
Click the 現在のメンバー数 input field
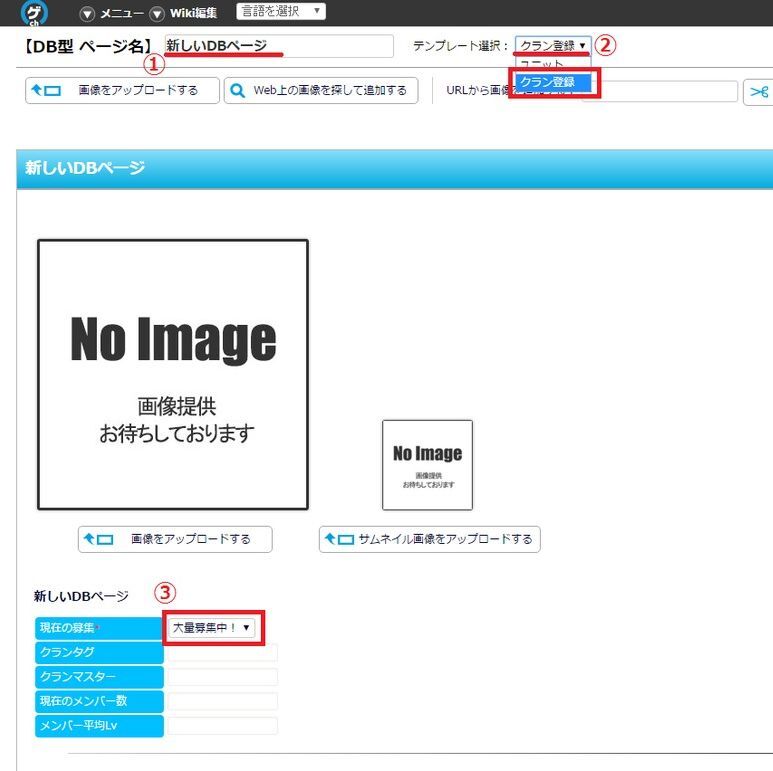point(222,701)
